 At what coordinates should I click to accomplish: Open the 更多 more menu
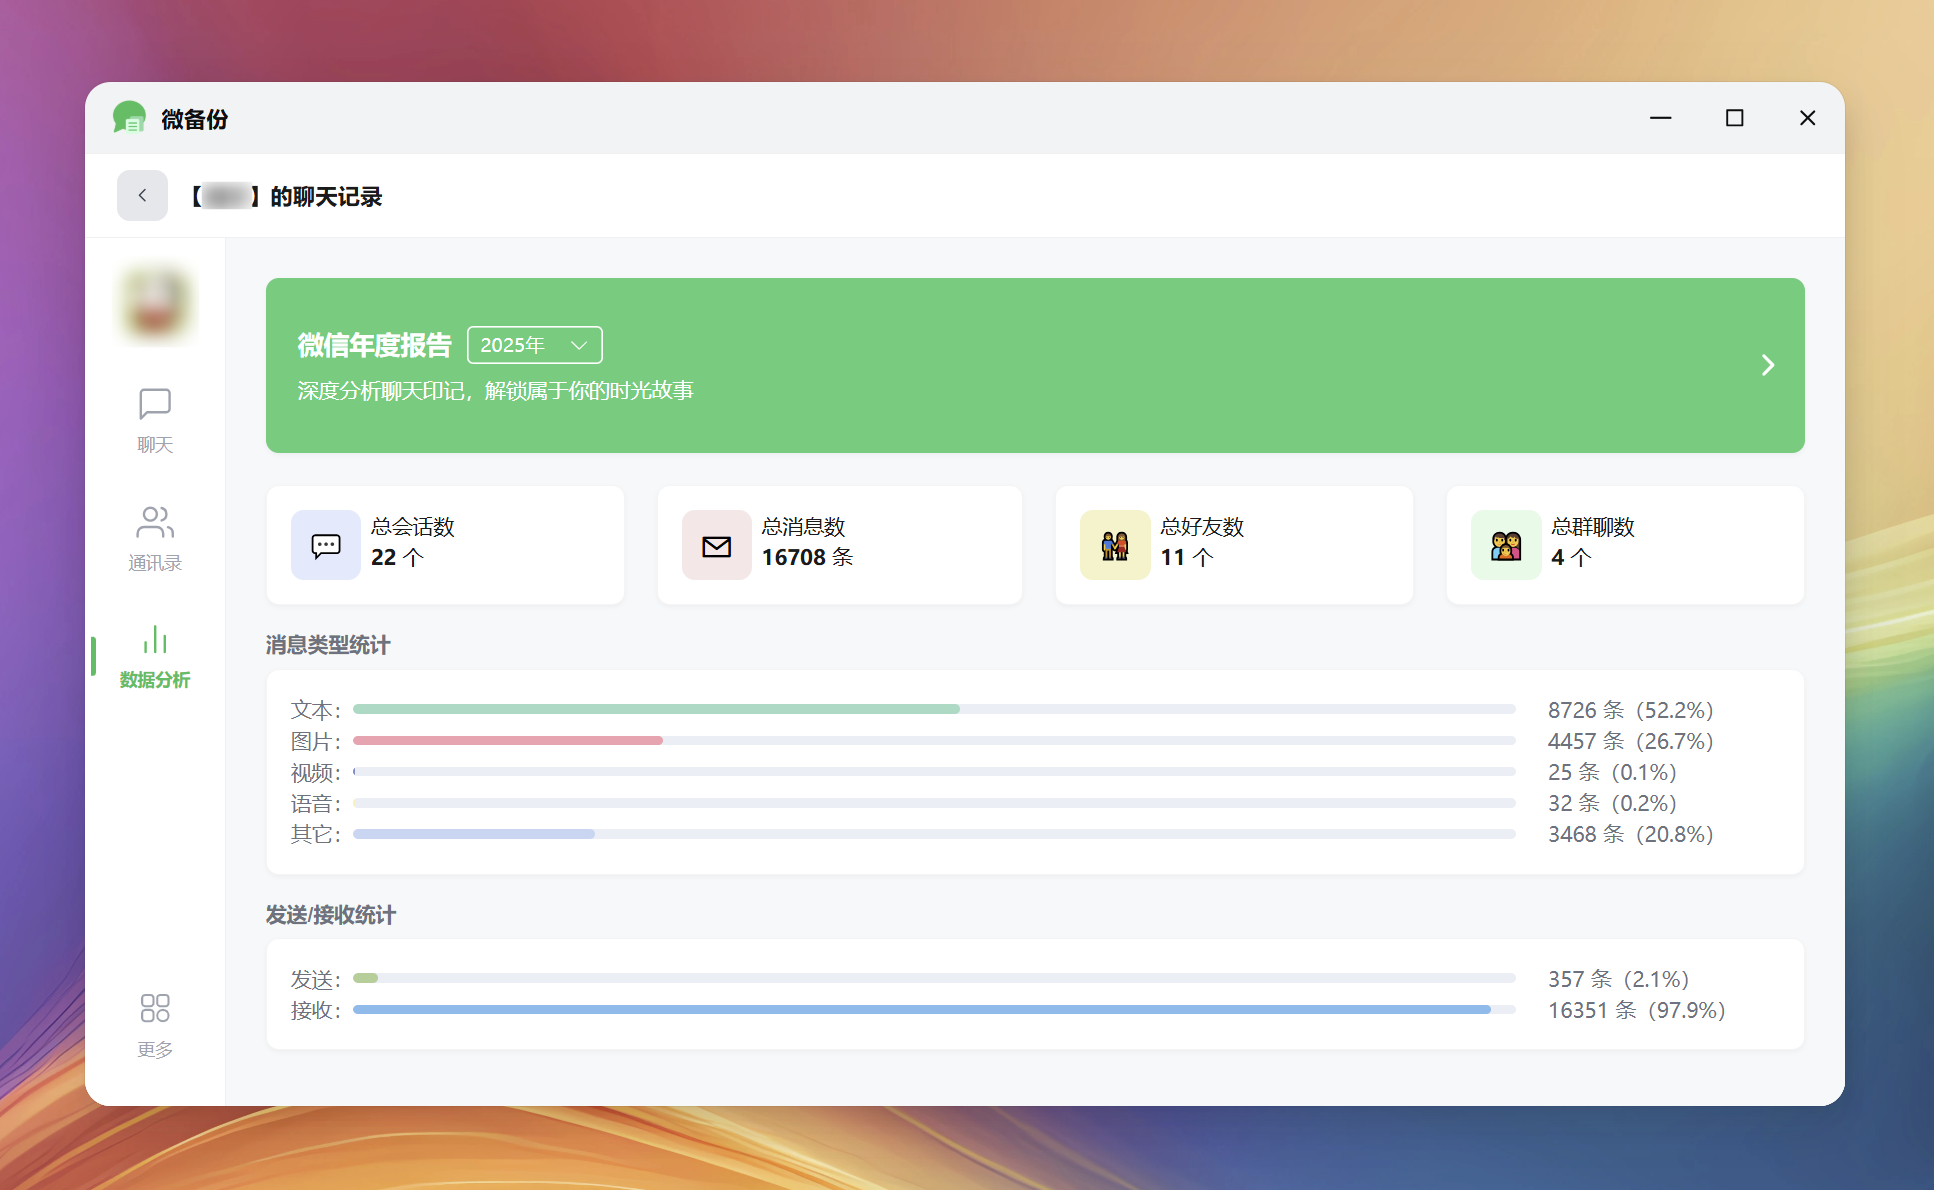point(155,1025)
